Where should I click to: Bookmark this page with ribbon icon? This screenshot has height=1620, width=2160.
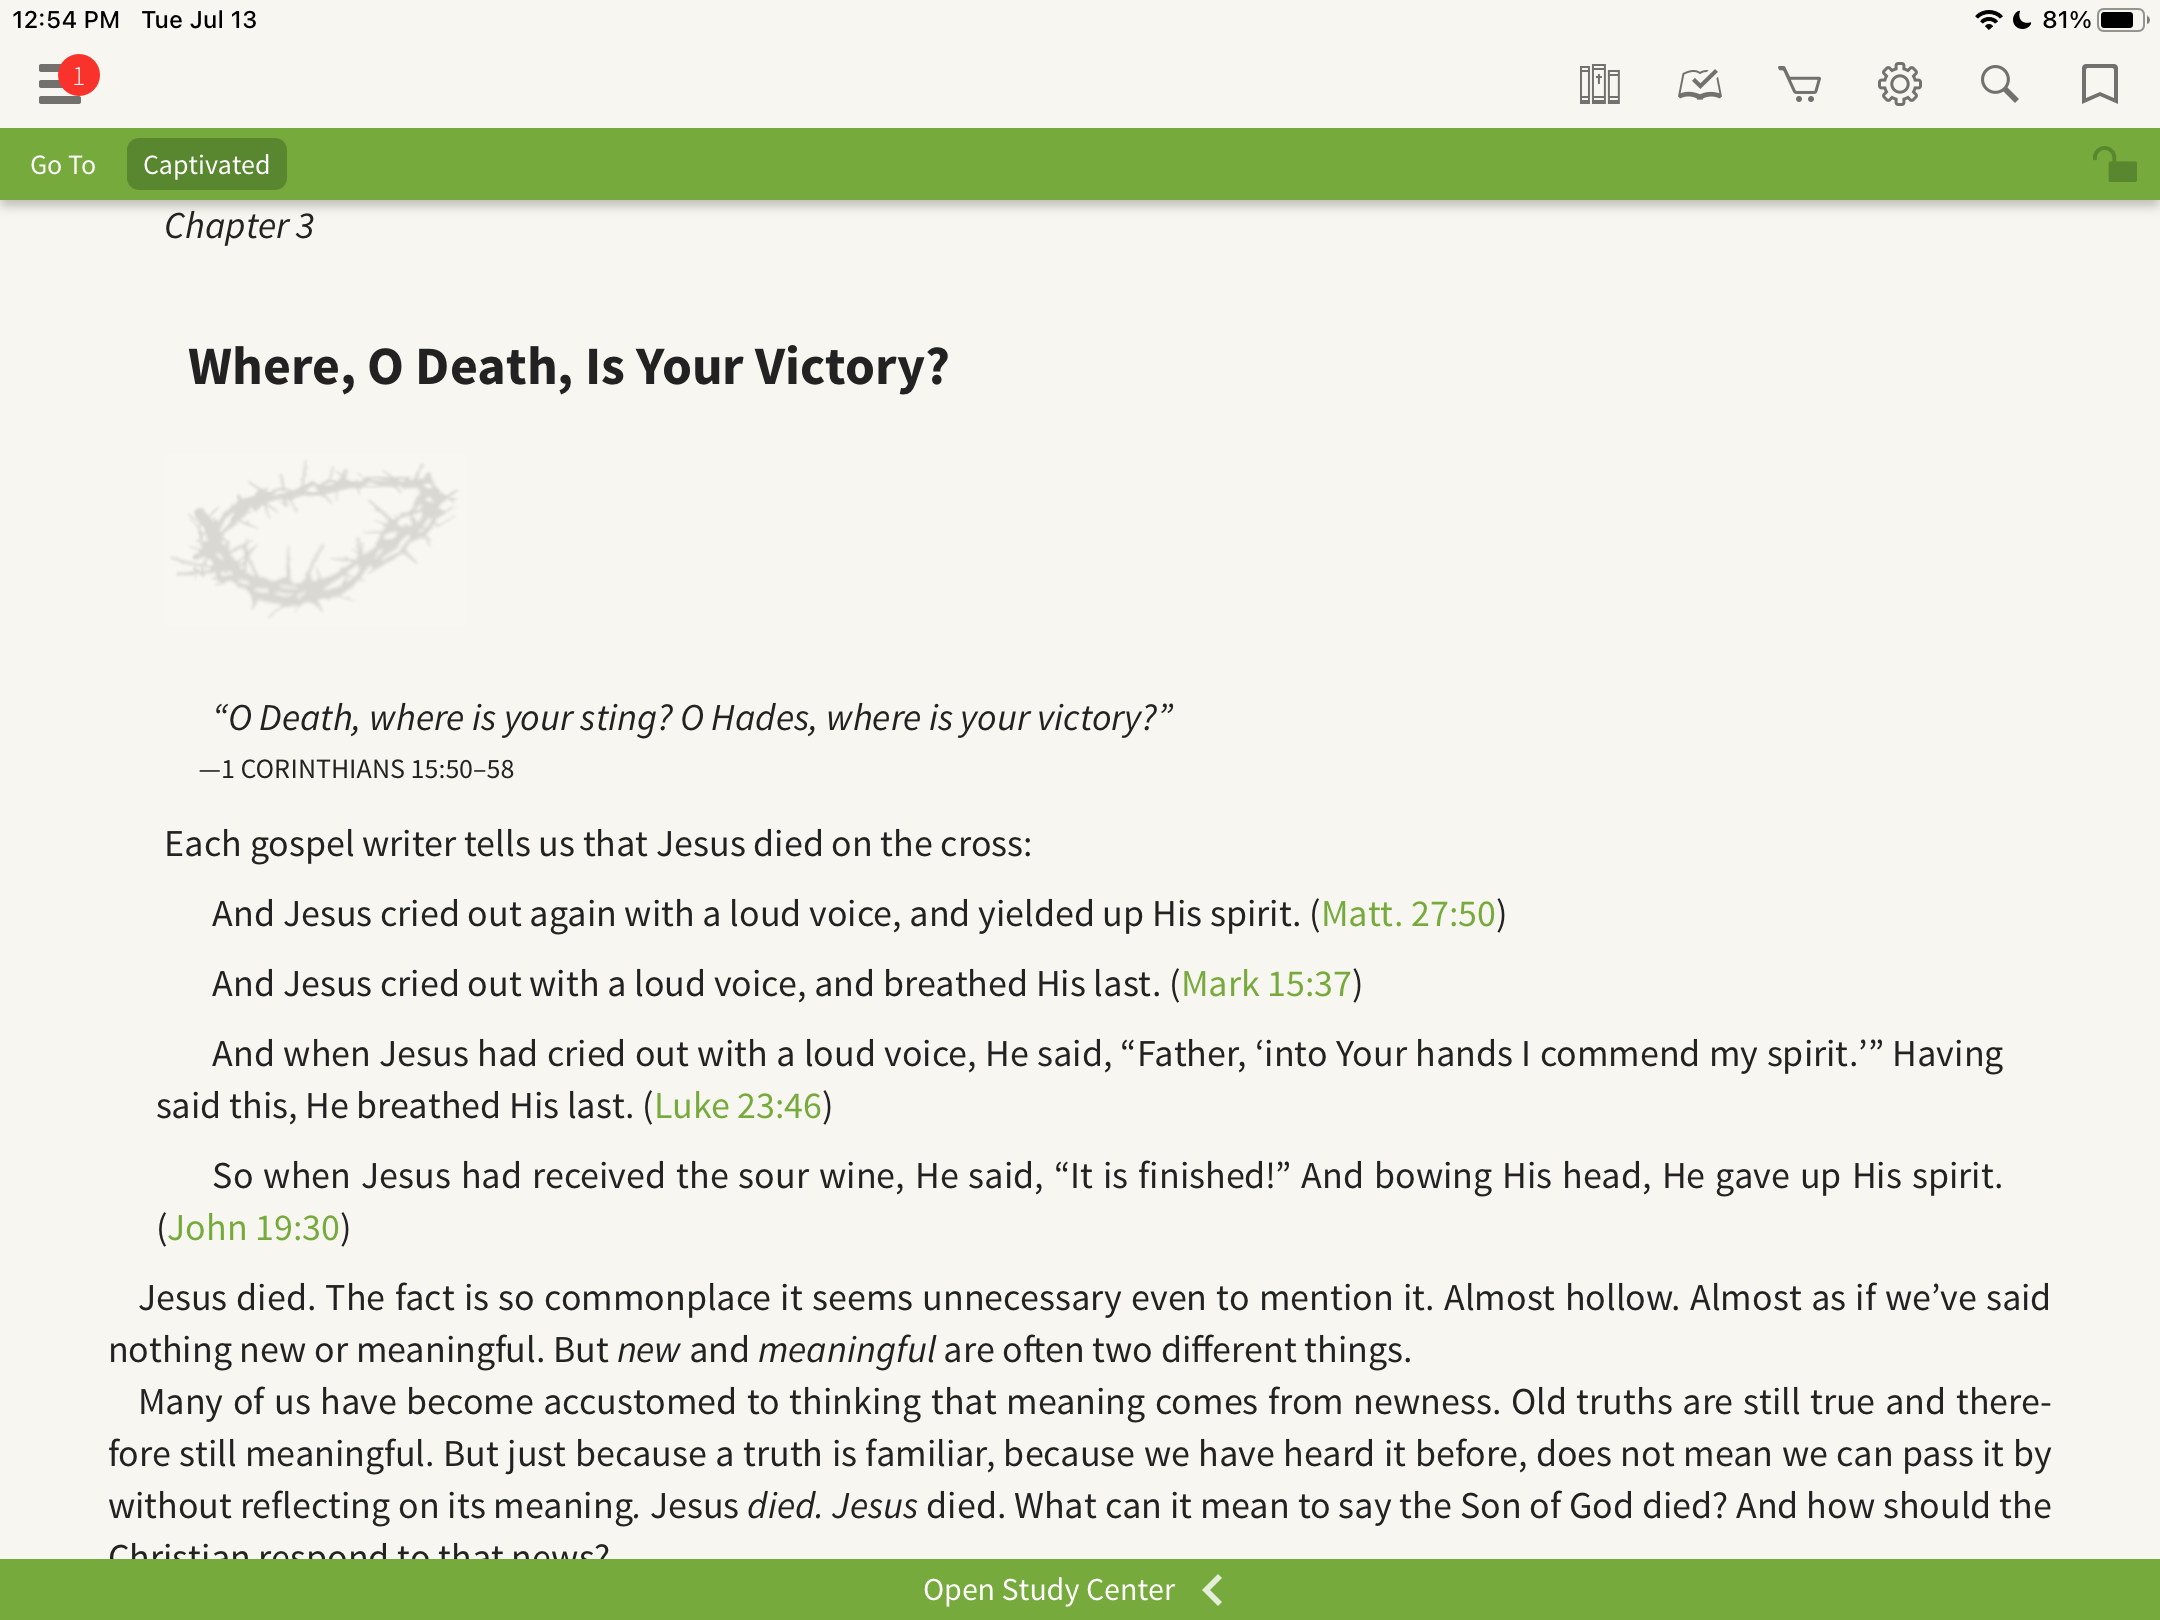point(2099,84)
